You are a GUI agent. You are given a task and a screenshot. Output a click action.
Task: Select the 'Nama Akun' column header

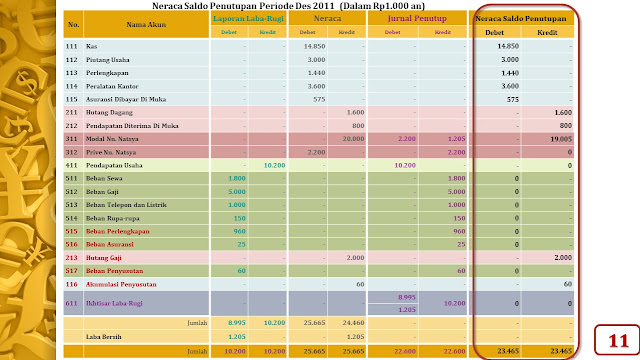pyautogui.click(x=146, y=24)
